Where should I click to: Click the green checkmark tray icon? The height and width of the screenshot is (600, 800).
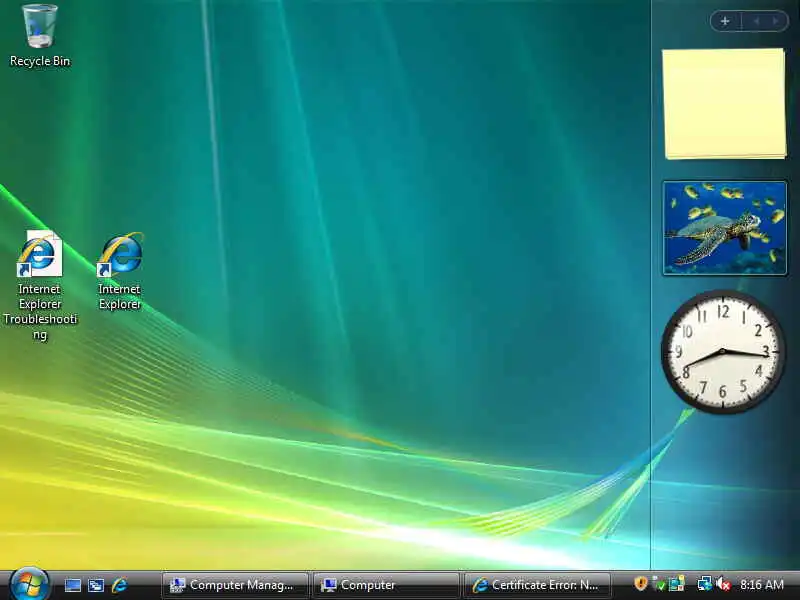pyautogui.click(x=659, y=584)
